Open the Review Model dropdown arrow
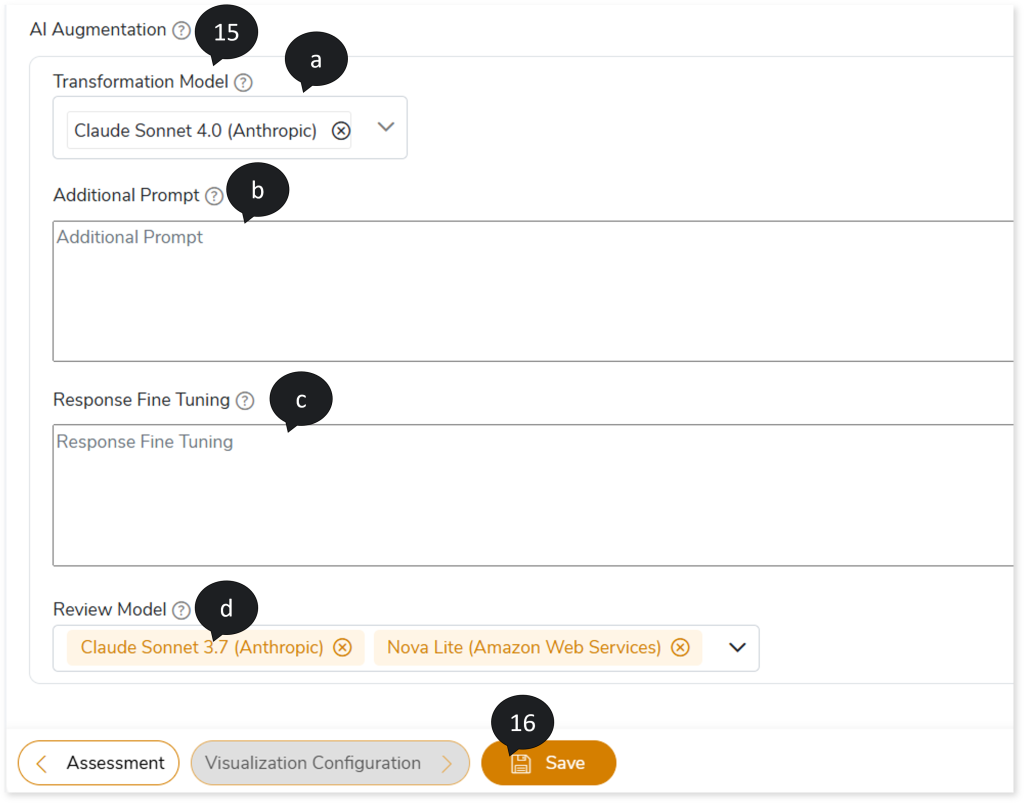 (738, 648)
